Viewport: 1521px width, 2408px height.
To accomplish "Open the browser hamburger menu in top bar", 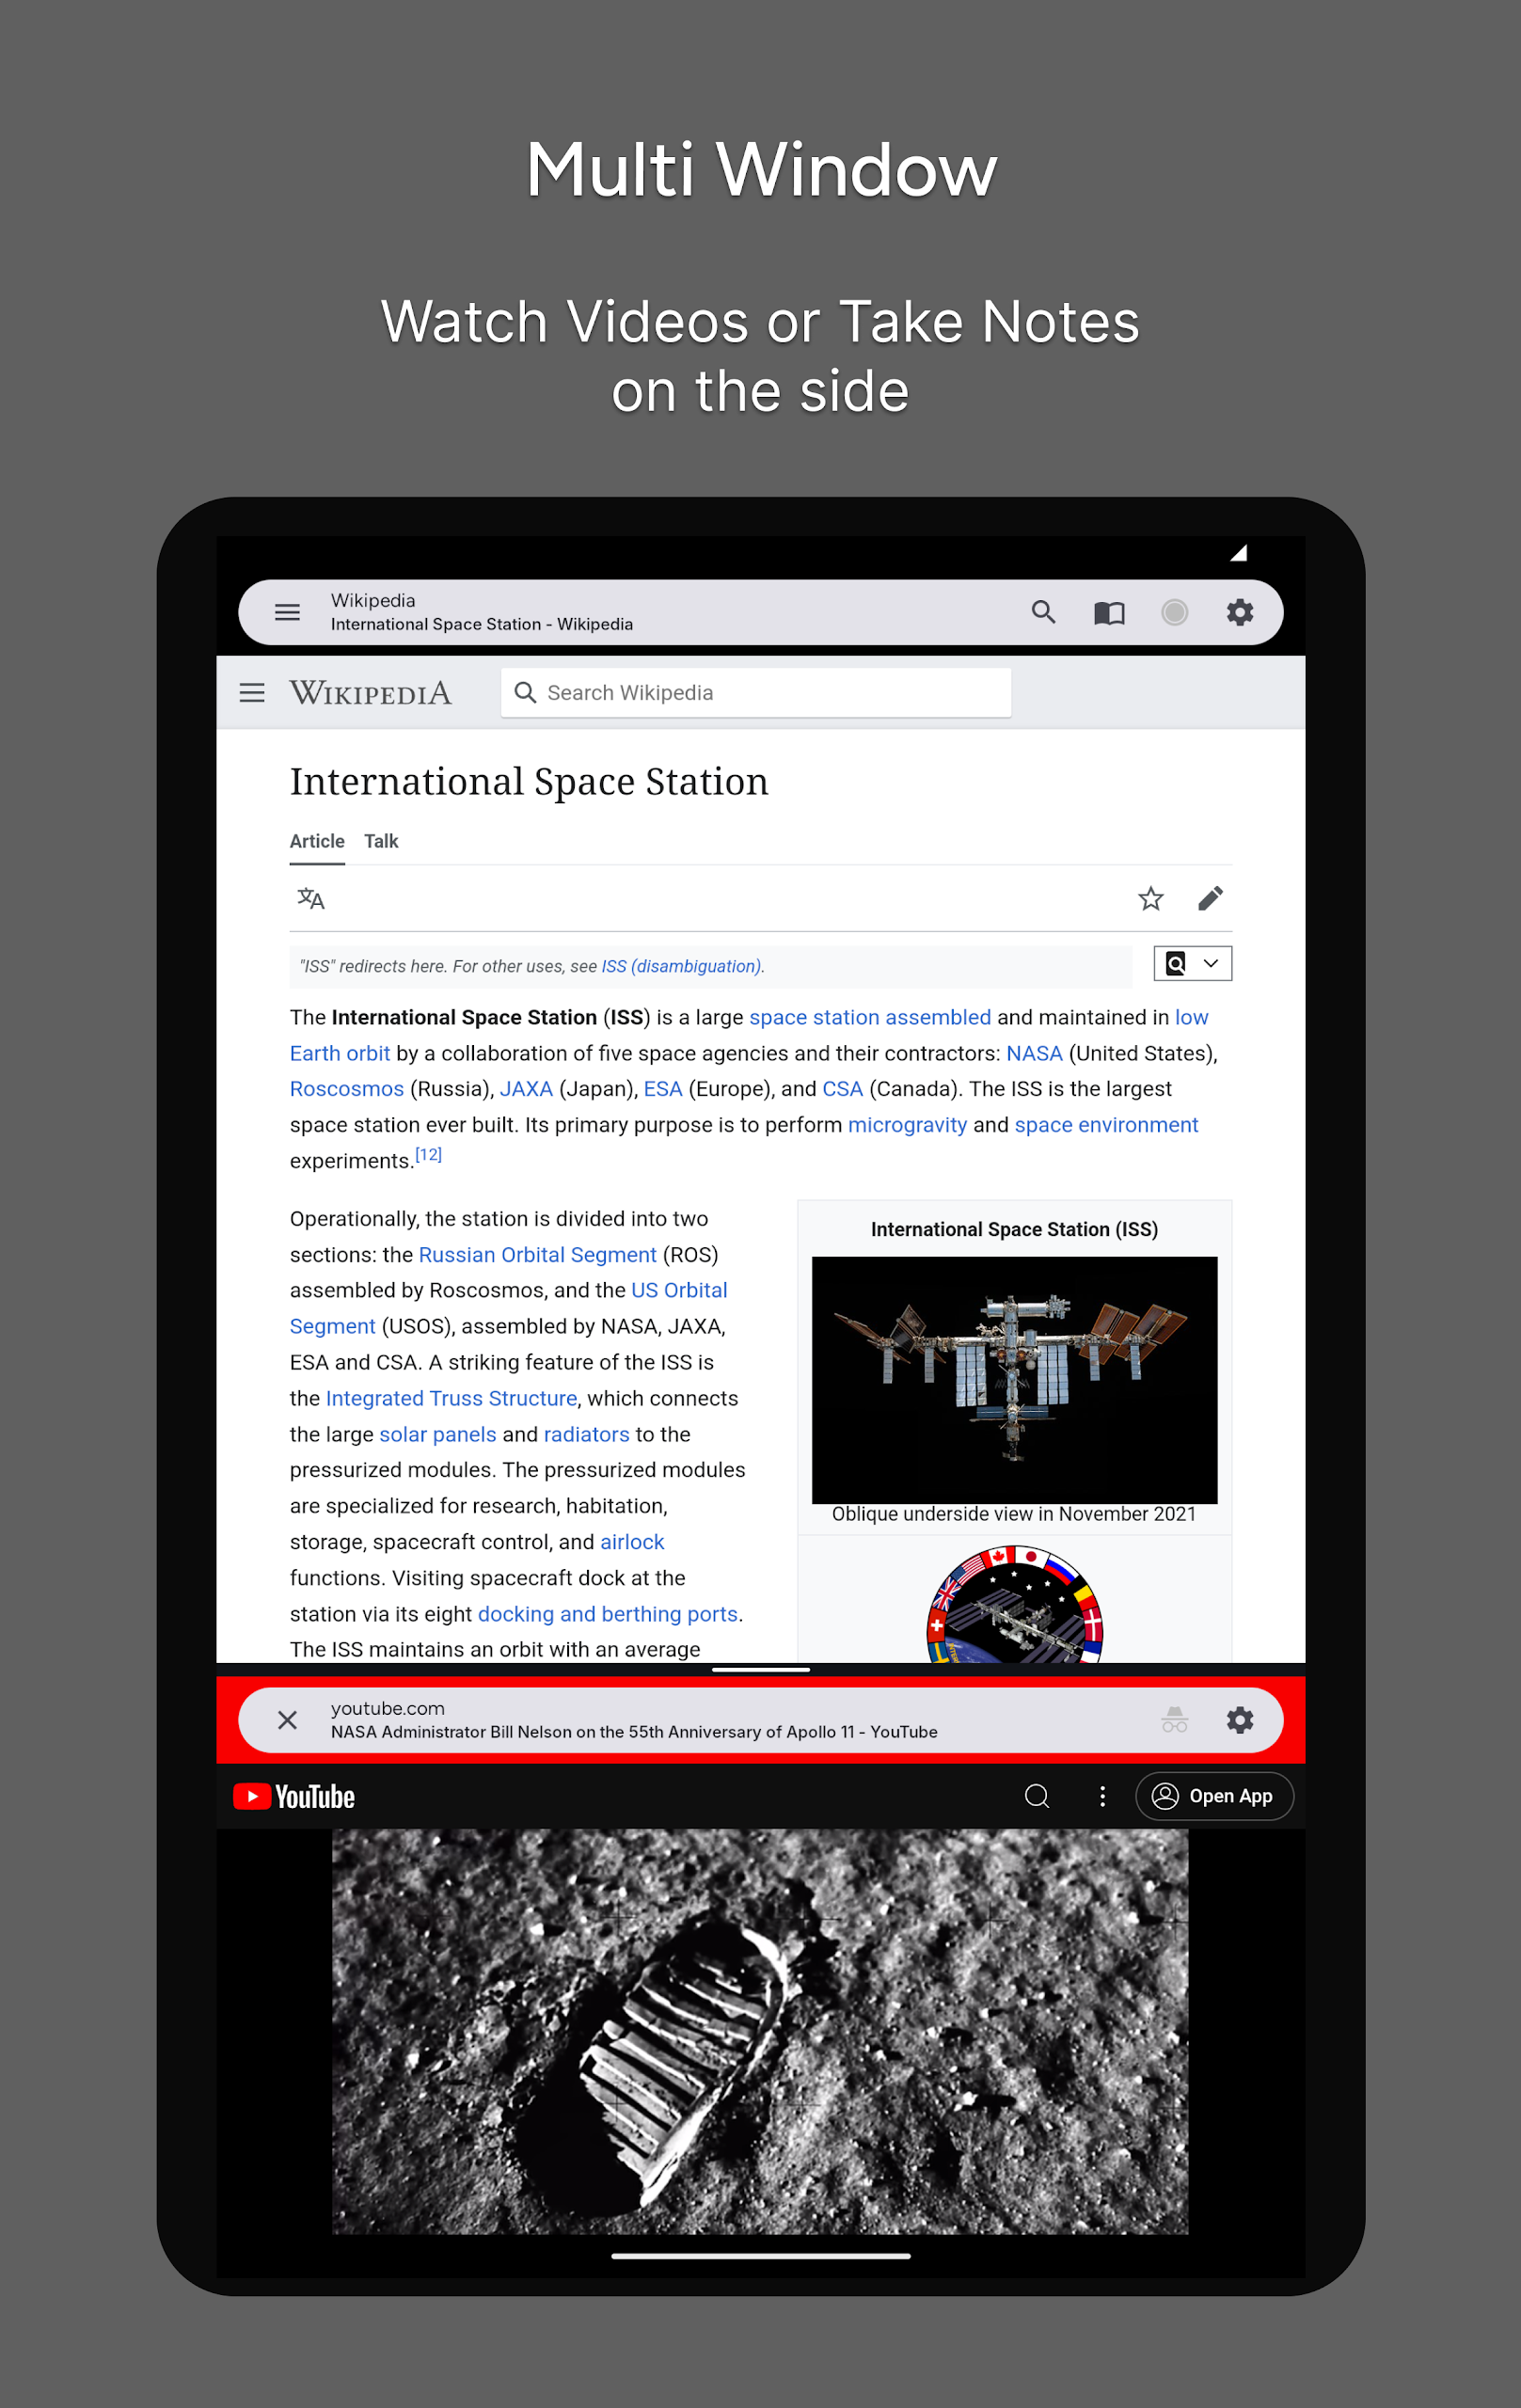I will coord(287,612).
